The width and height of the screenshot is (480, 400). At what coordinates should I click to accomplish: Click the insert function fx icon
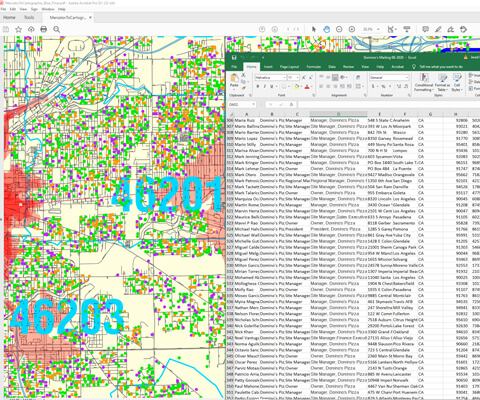pyautogui.click(x=291, y=104)
